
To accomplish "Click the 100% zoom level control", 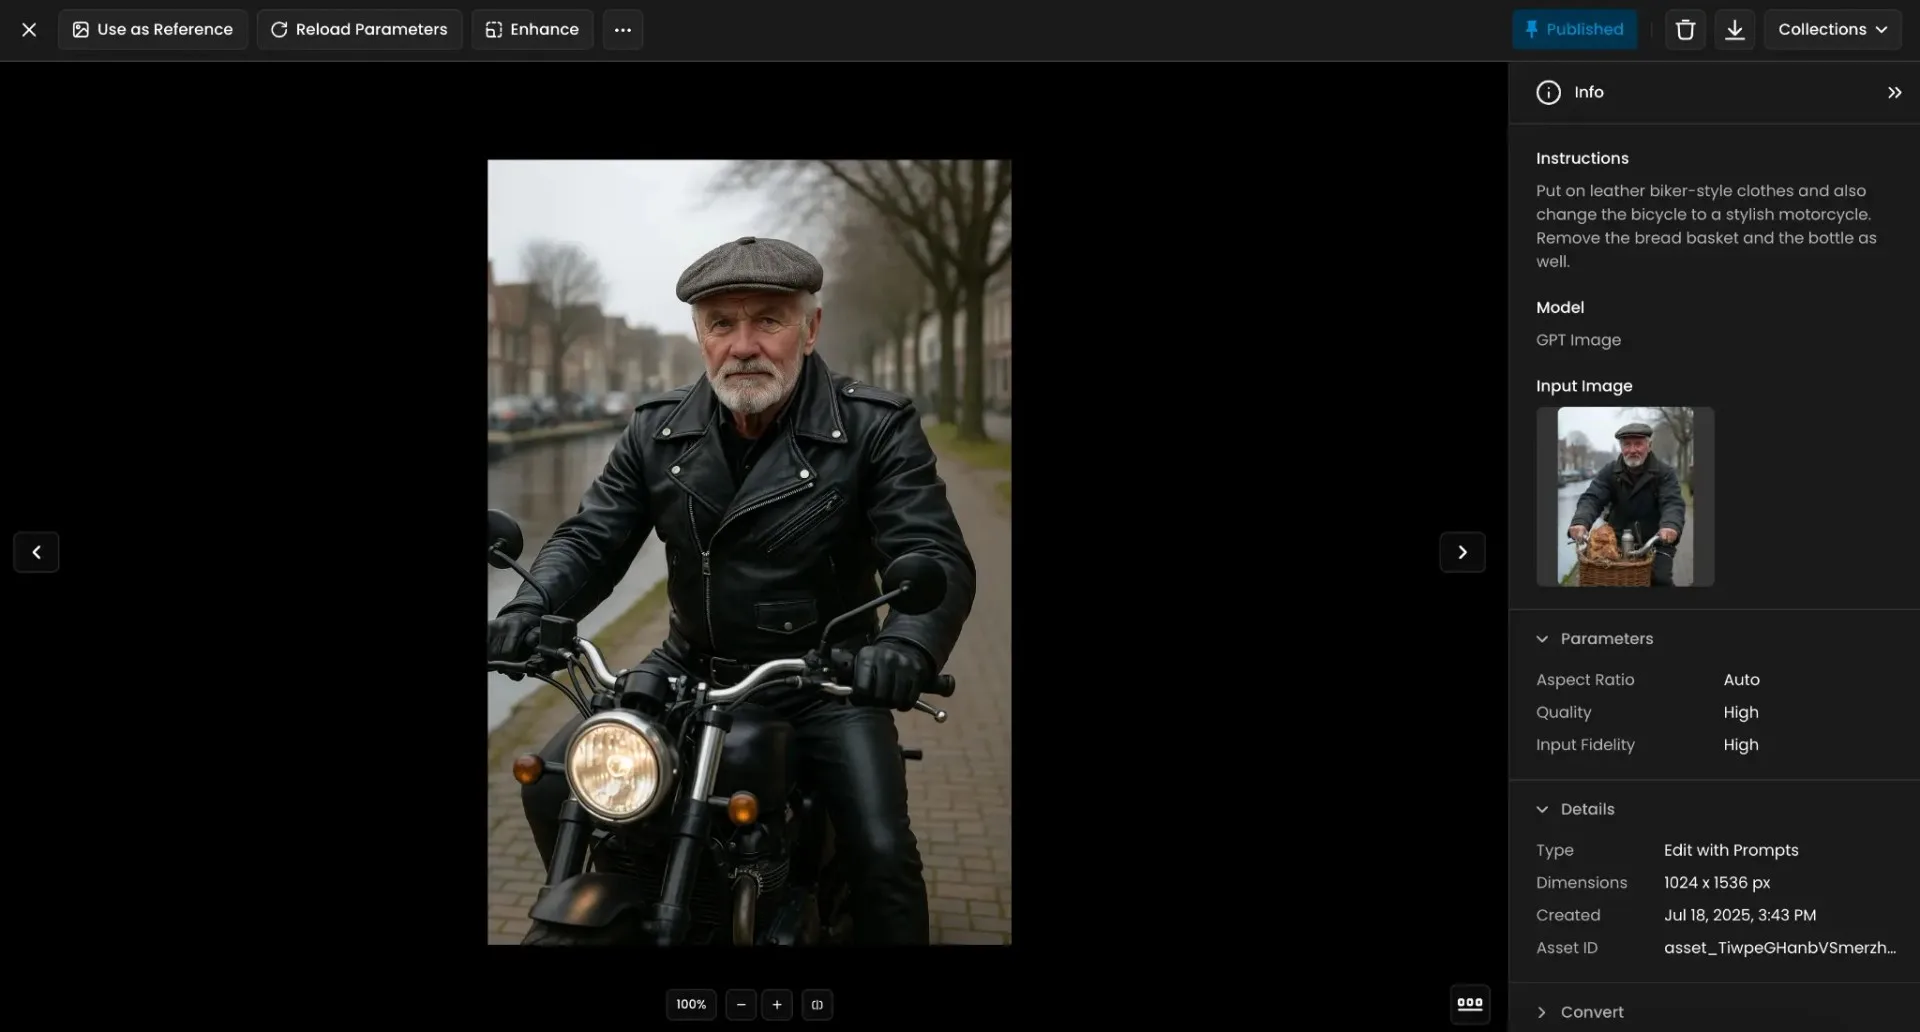I will [690, 1005].
